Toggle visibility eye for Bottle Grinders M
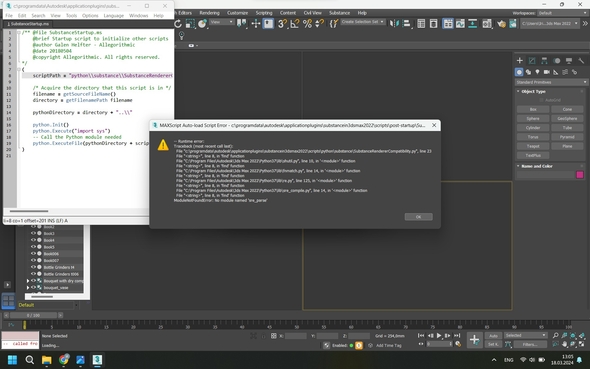The height and width of the screenshot is (369, 590). tap(33, 267)
